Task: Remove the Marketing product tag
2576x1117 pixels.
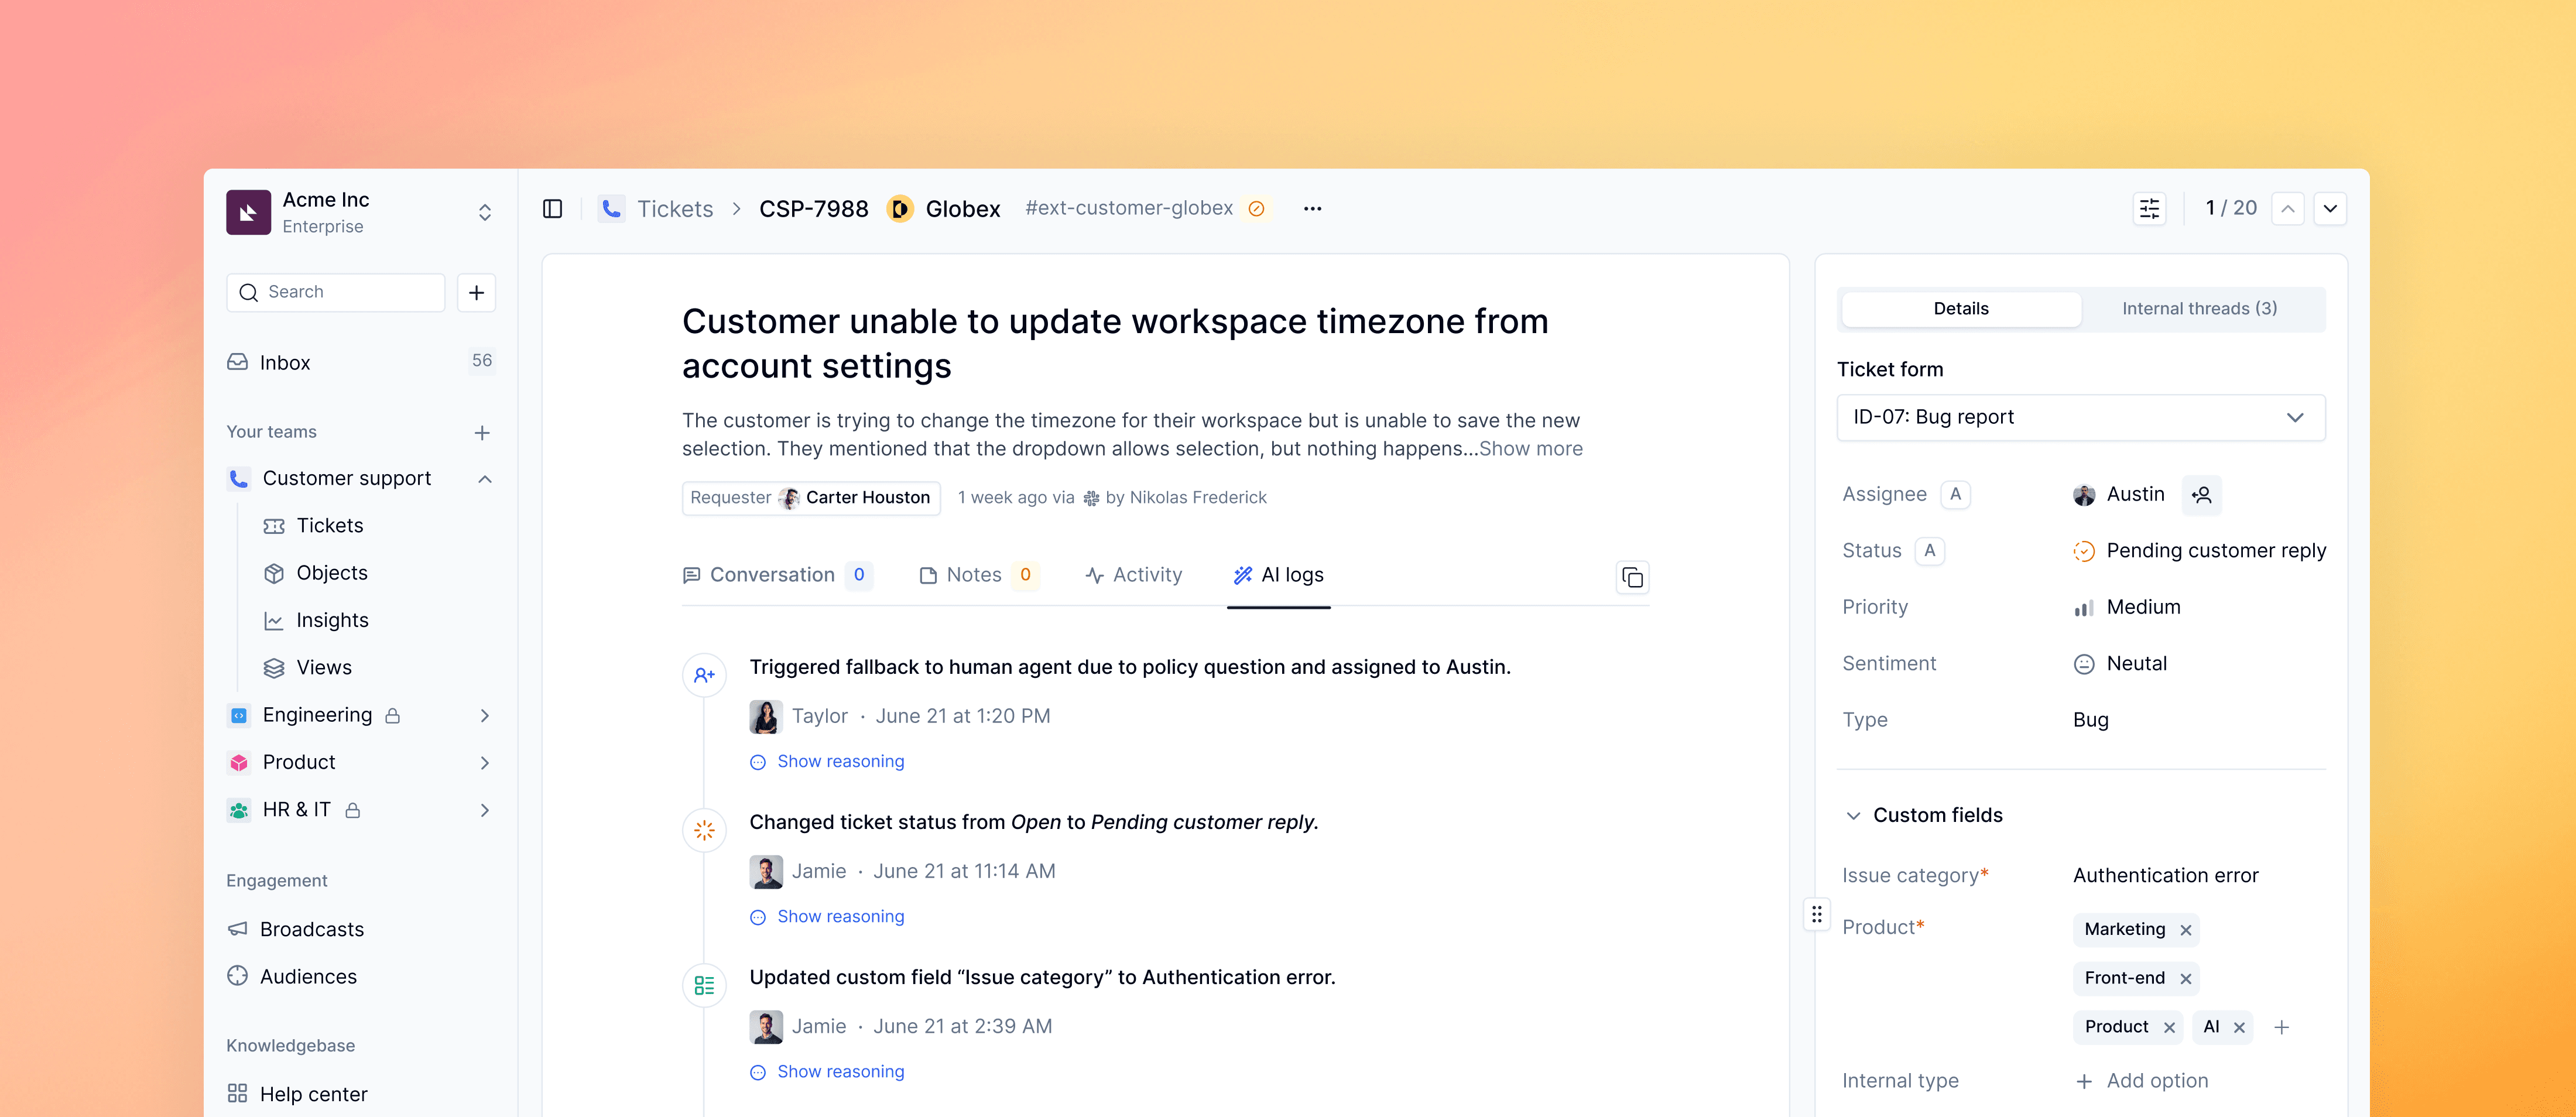Action: point(2186,930)
